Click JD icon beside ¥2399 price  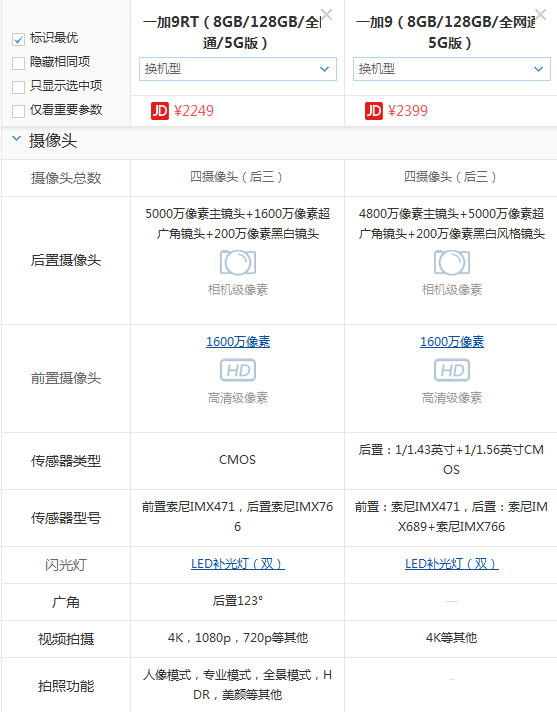tap(374, 111)
